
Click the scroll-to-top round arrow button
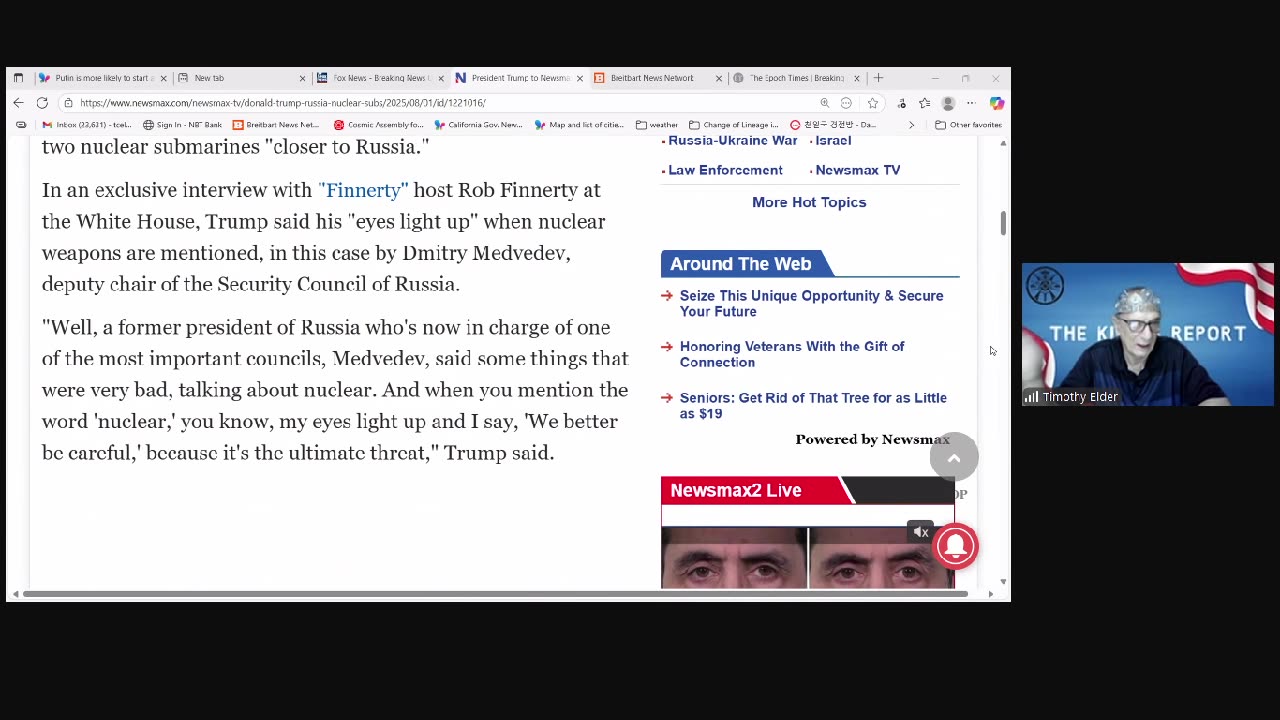[x=954, y=458]
